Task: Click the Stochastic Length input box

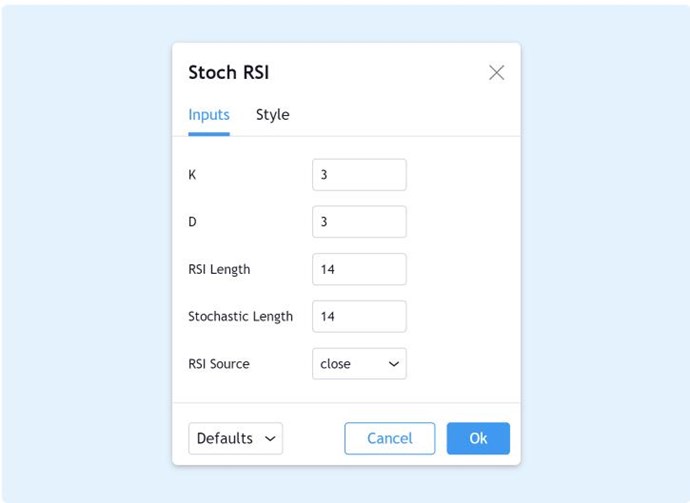Action: (x=359, y=316)
